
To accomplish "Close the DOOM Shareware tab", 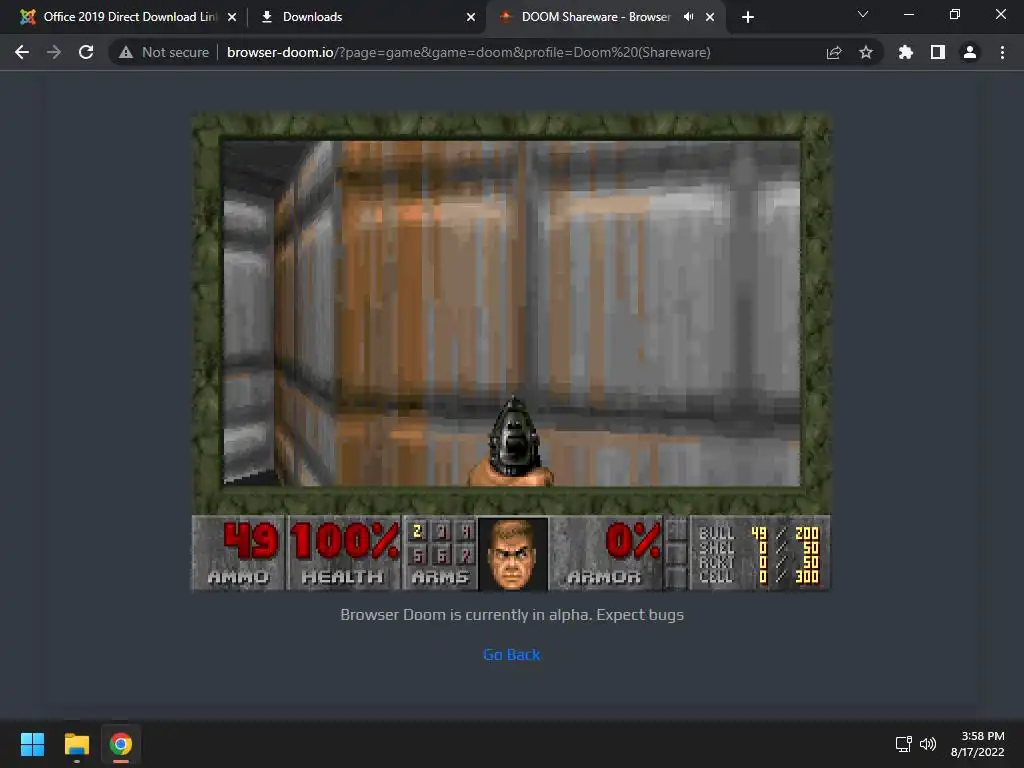I will pyautogui.click(x=710, y=17).
